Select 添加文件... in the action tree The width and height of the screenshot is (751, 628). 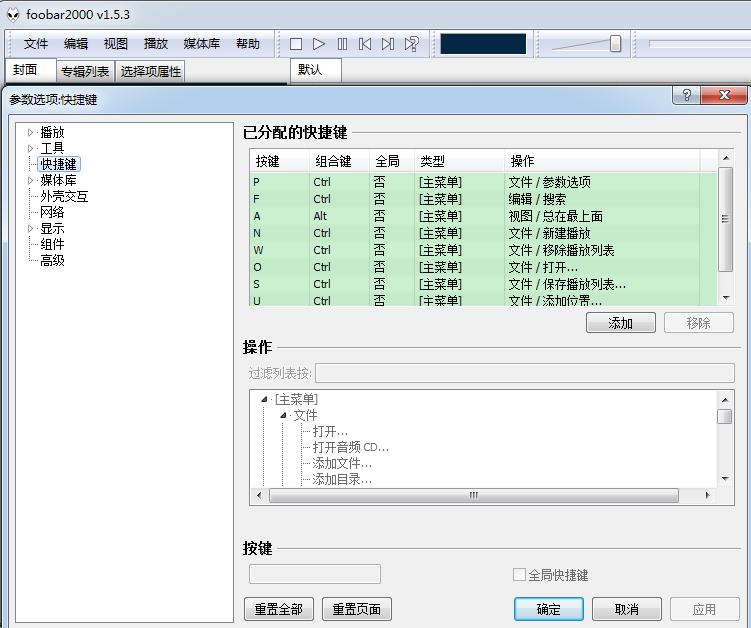[342, 463]
